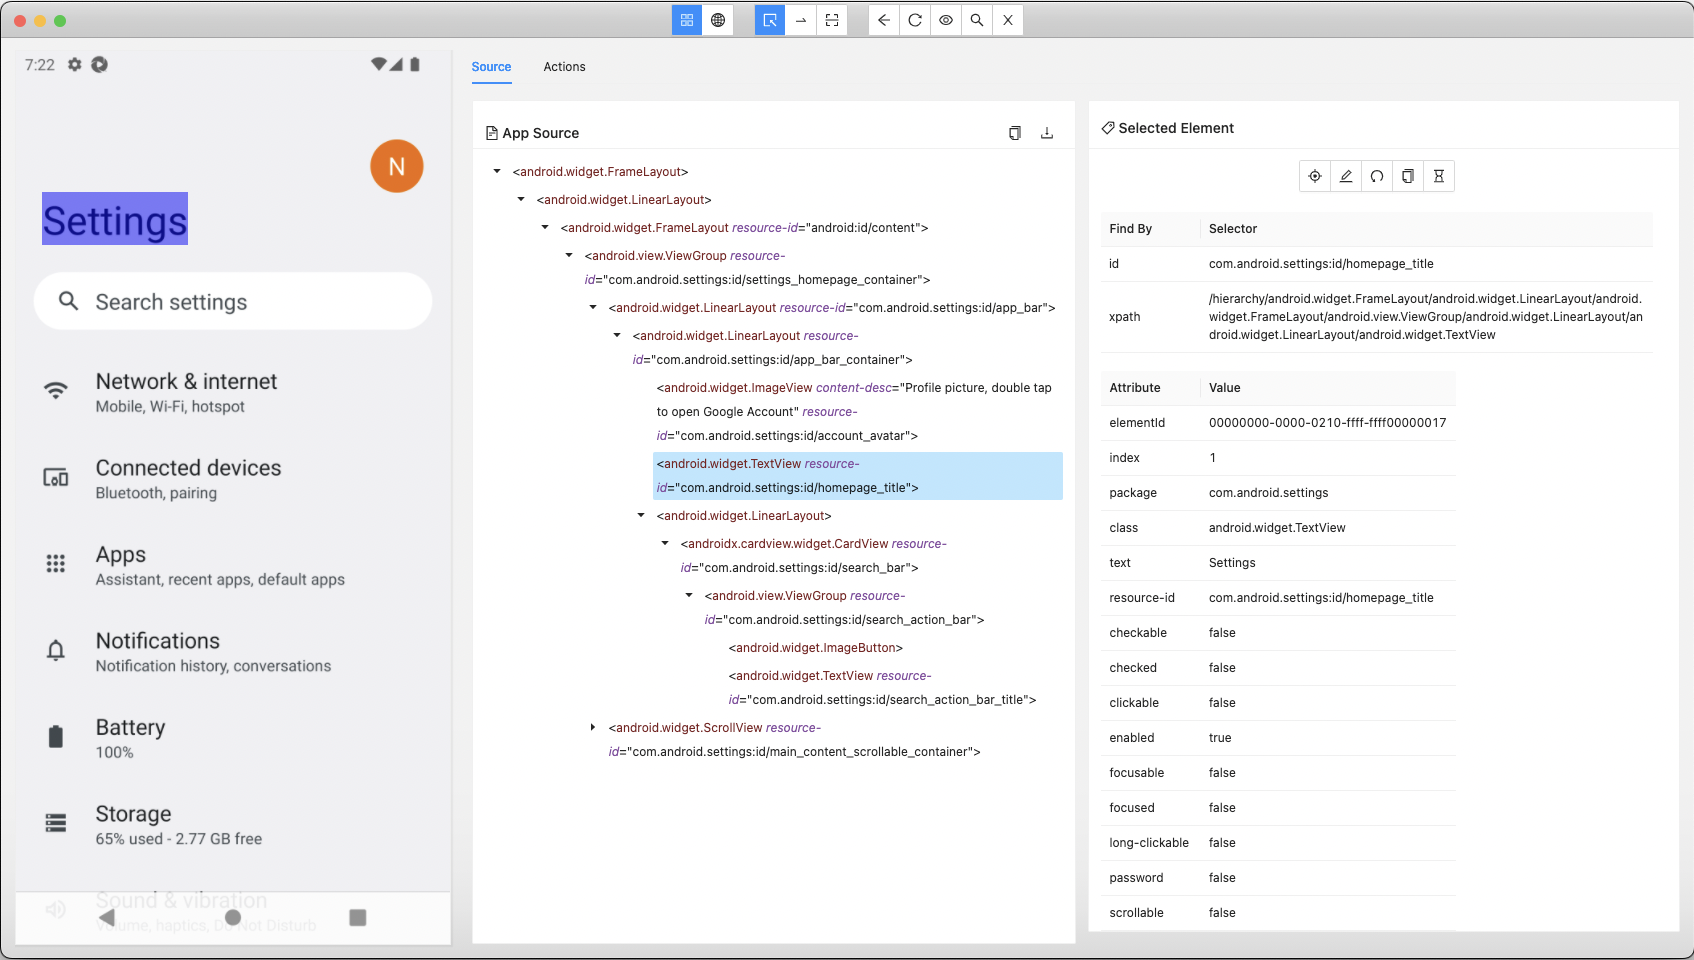Click the elementId value cell

point(1328,423)
